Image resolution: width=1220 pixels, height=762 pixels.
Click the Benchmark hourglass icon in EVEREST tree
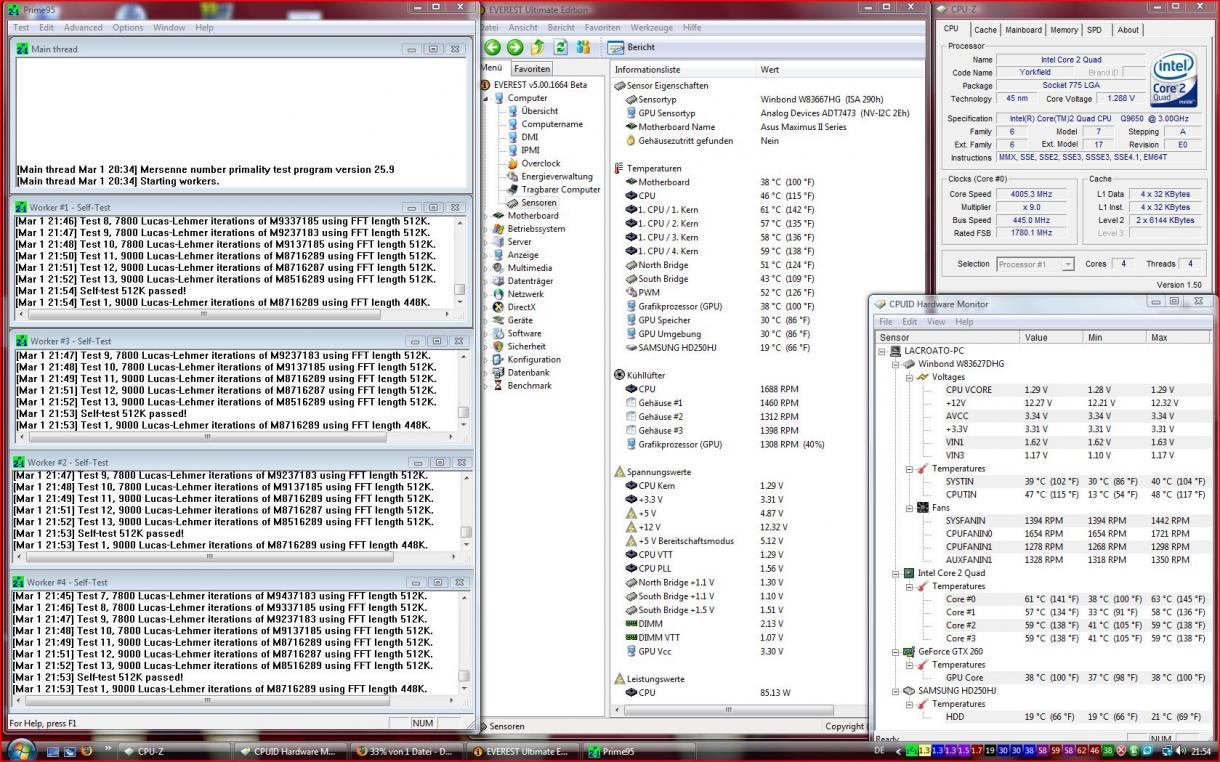[x=500, y=385]
